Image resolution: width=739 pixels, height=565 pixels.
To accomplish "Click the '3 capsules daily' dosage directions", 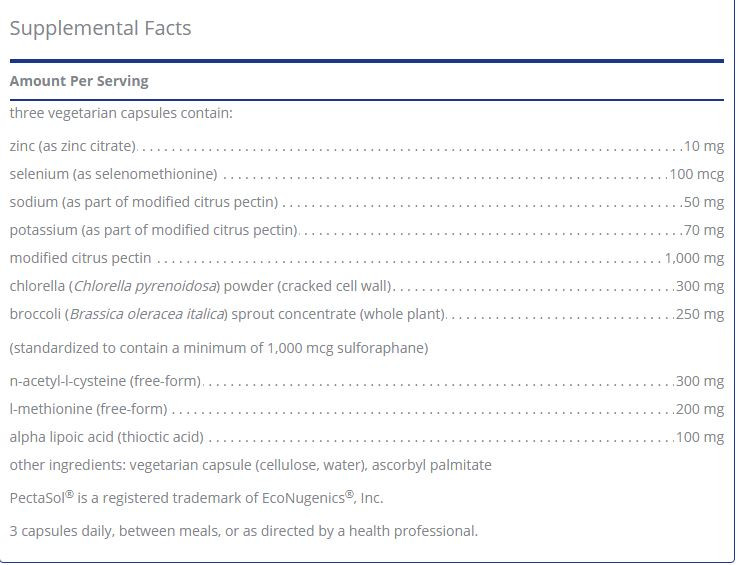I will (x=243, y=531).
